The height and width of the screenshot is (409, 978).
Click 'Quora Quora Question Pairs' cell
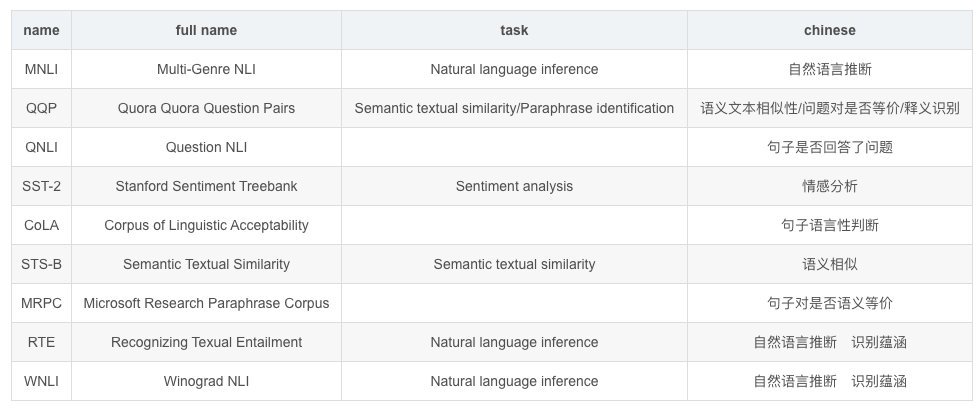pyautogui.click(x=206, y=108)
